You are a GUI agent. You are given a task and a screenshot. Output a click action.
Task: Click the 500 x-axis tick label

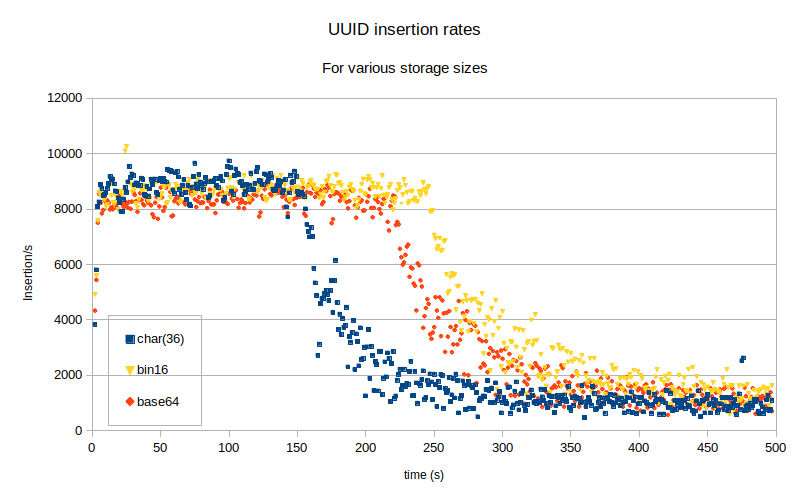click(x=776, y=447)
